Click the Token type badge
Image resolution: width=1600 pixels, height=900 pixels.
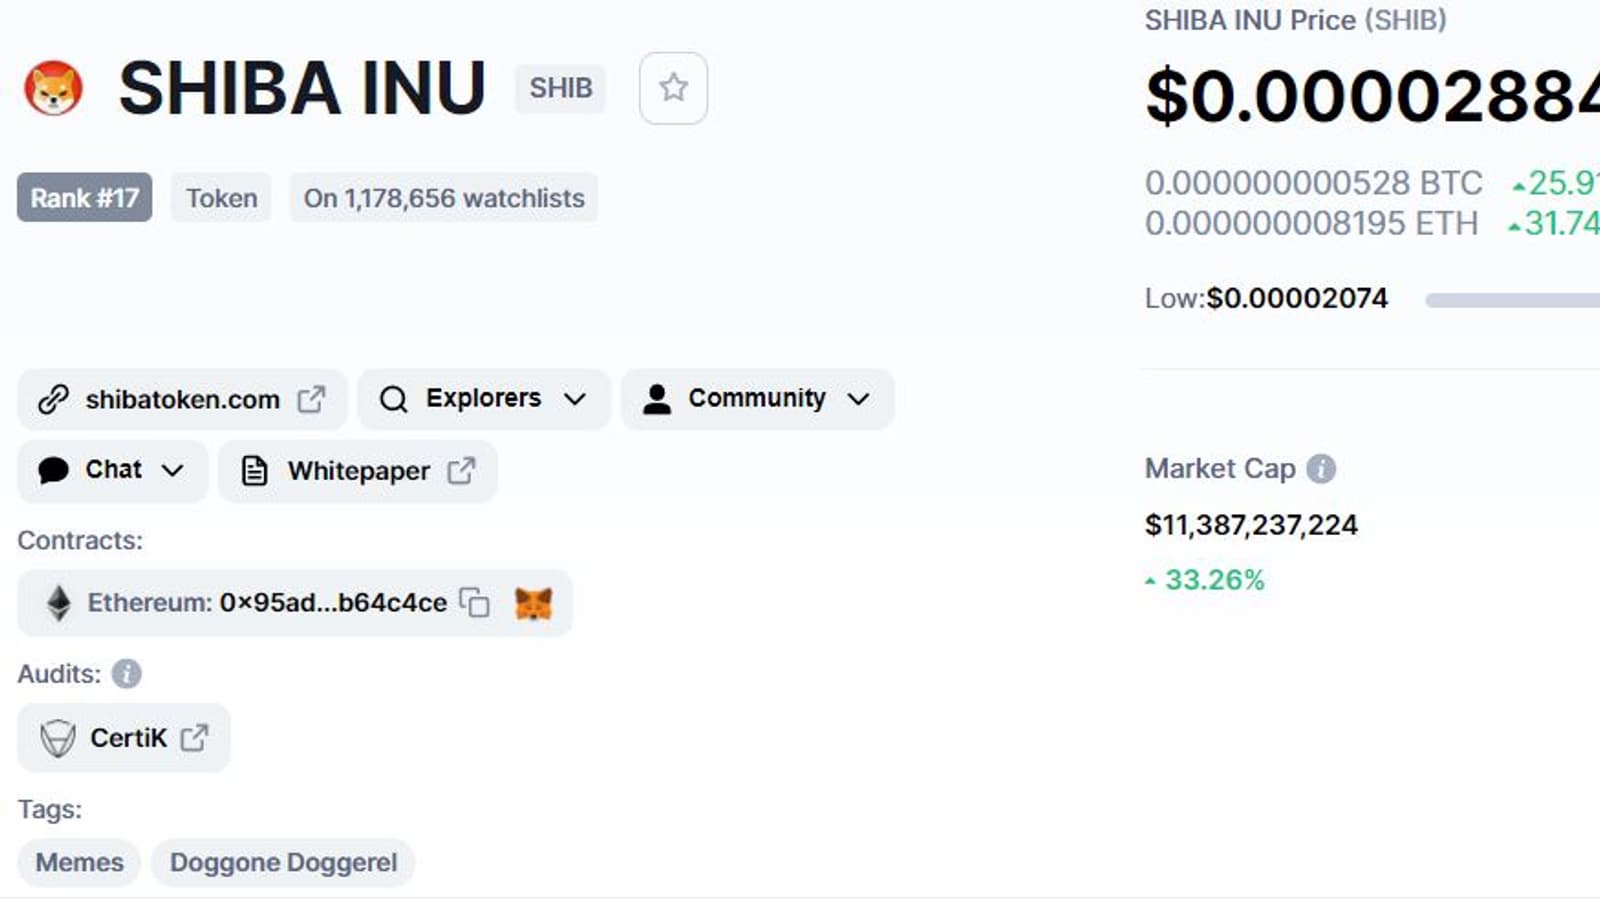(x=221, y=198)
